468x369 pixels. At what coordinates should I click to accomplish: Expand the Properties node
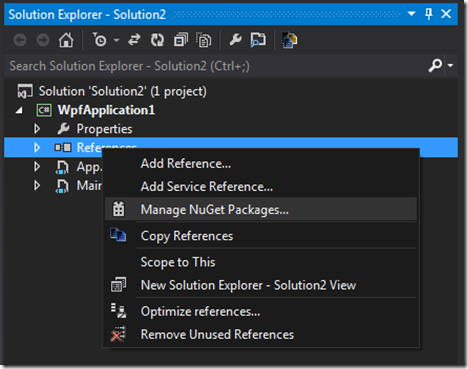(x=37, y=129)
